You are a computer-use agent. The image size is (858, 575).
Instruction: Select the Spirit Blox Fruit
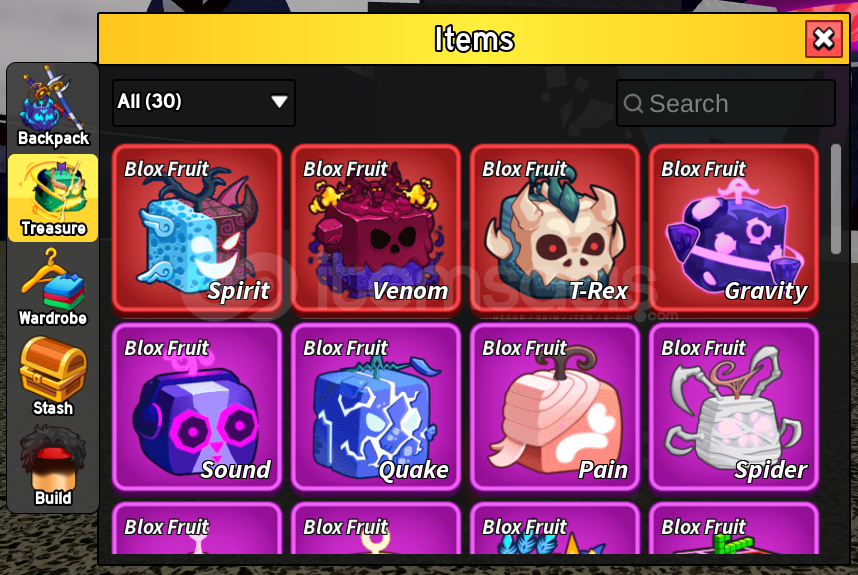197,229
